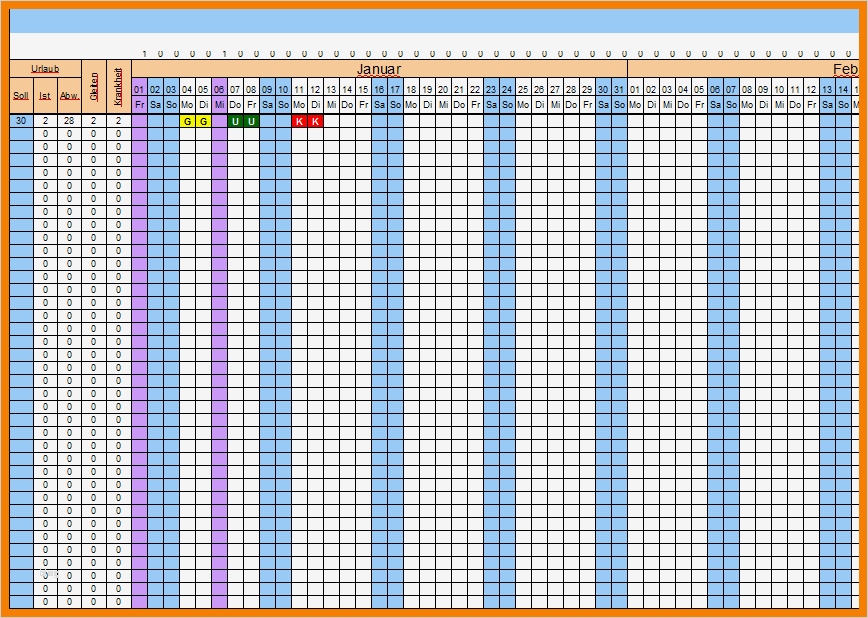
Task: Click the blue Sa weekend cell under January 02
Action: 155,120
